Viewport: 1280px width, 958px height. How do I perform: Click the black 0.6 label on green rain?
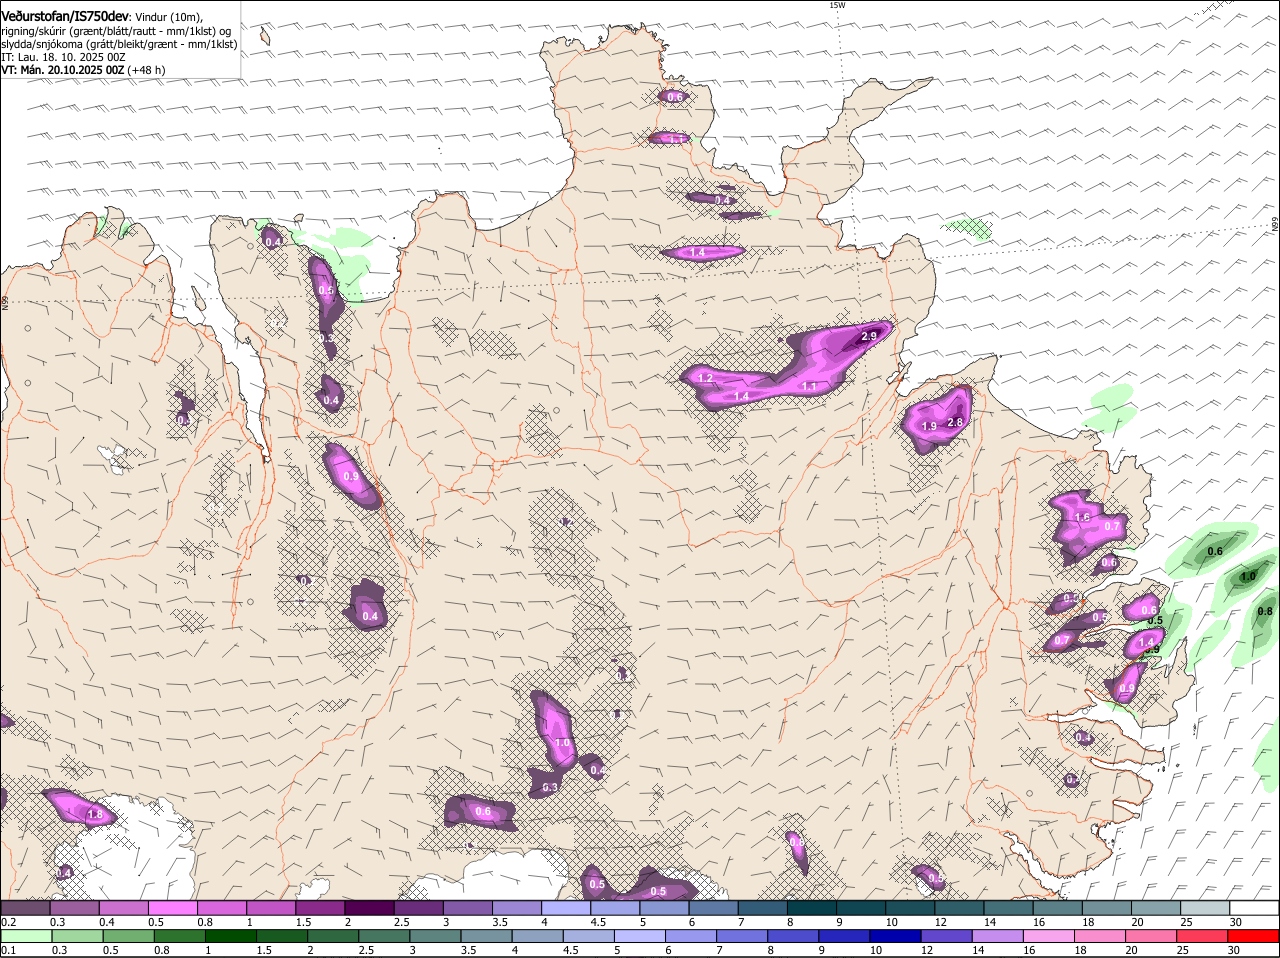[1216, 551]
